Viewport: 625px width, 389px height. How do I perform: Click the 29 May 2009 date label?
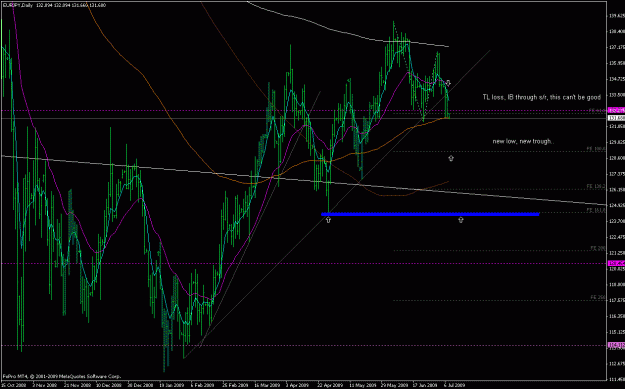[393, 386]
